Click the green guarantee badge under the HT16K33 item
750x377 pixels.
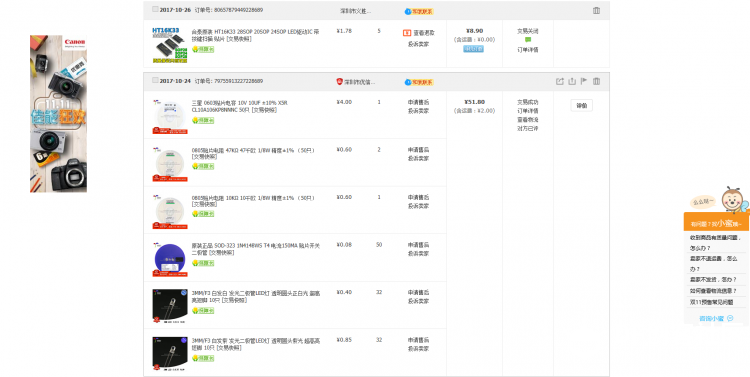point(203,49)
